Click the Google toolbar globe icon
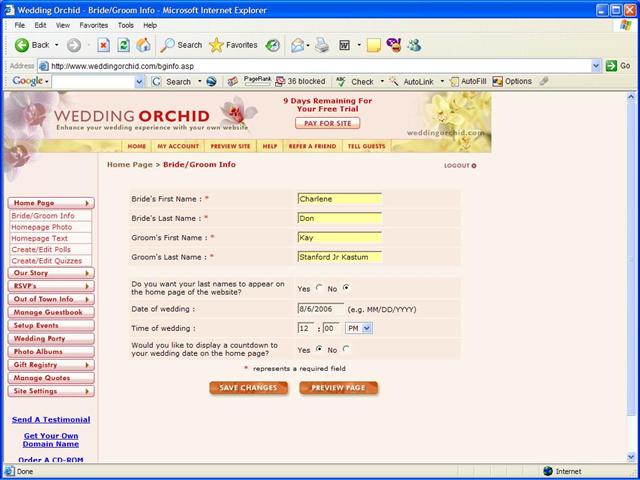This screenshot has height=480, width=640. point(211,82)
